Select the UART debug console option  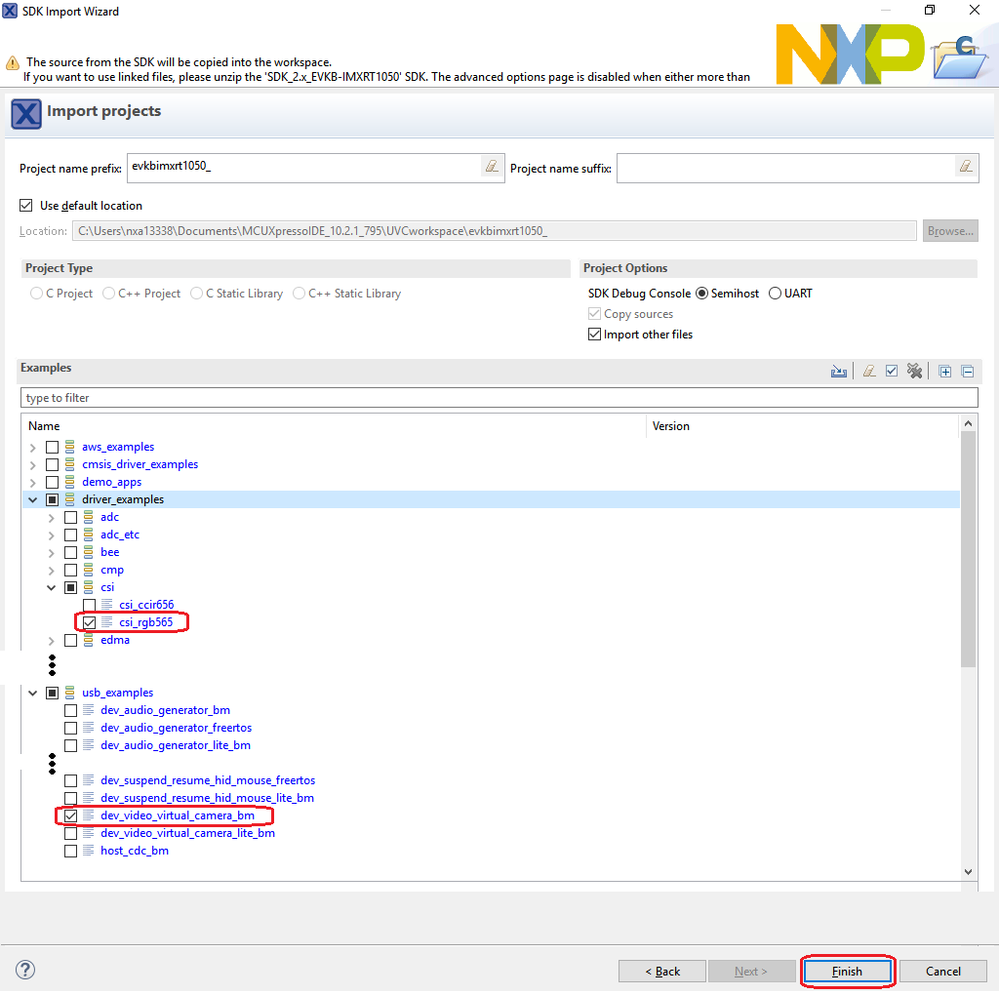tap(775, 293)
